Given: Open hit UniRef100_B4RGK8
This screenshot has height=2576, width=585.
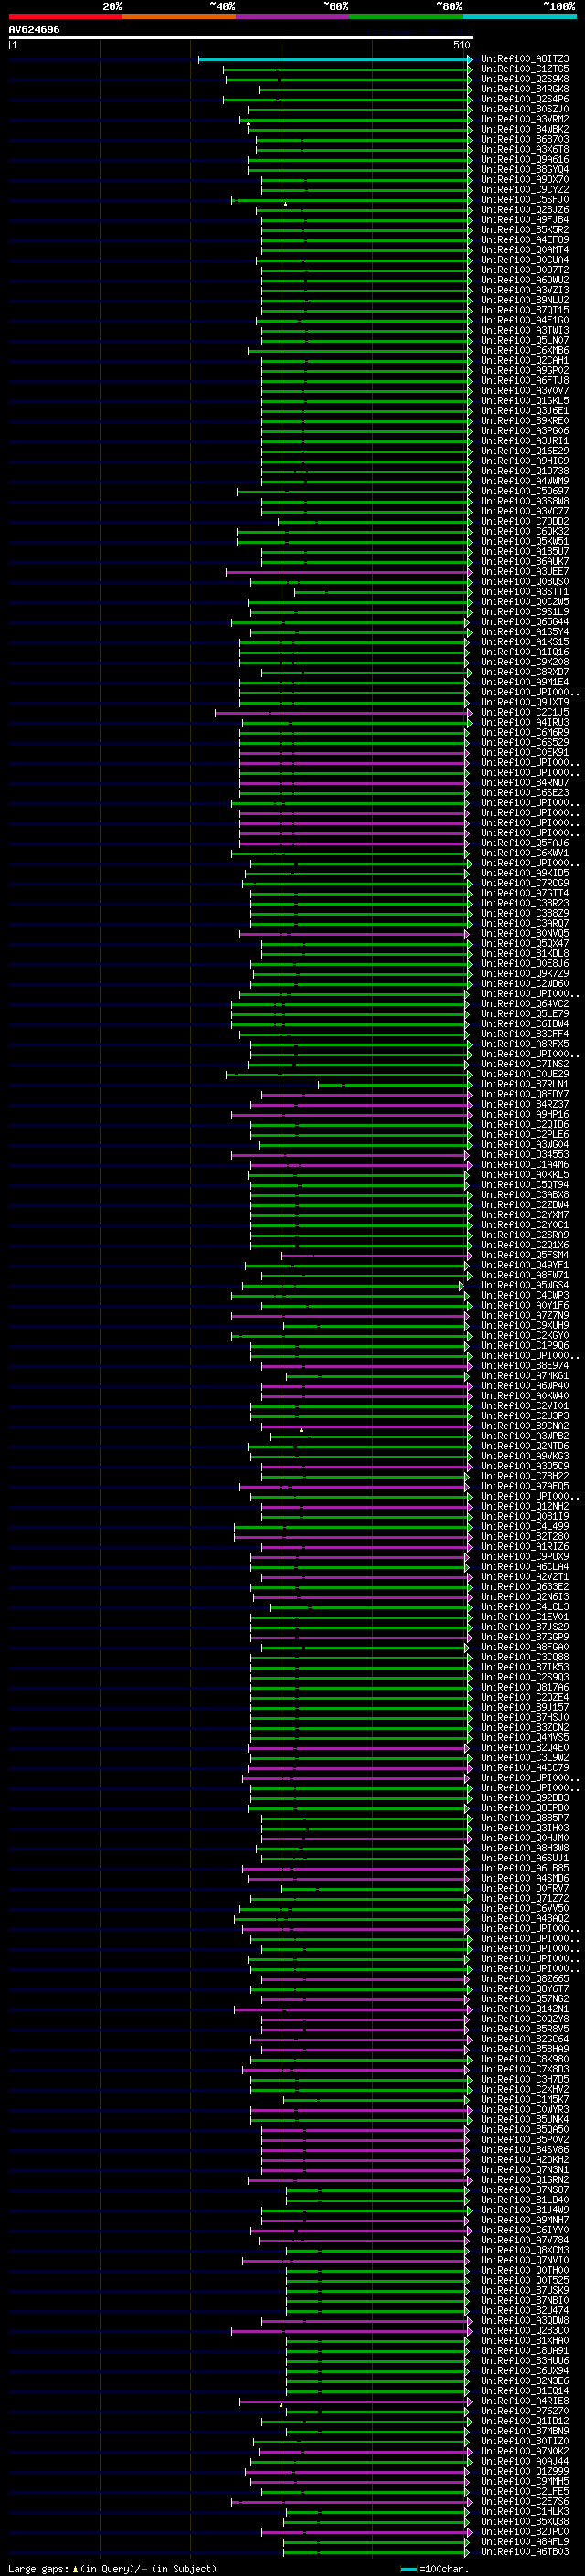Looking at the screenshot, I should 525,89.
